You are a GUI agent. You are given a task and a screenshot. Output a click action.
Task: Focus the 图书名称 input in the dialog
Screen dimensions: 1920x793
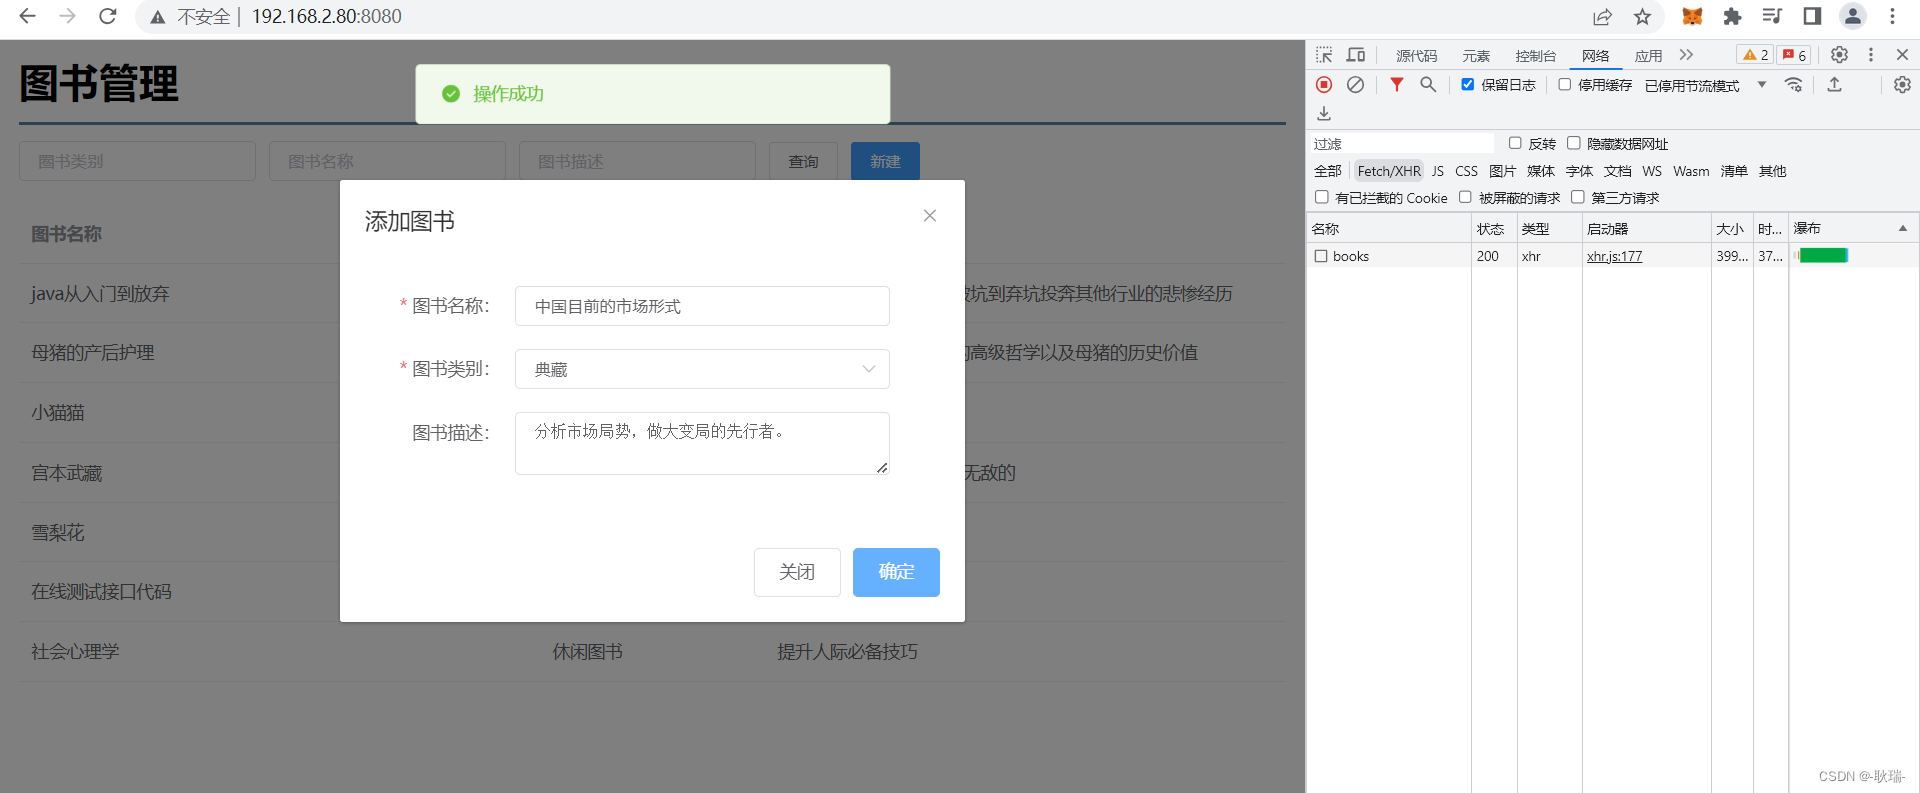click(x=702, y=306)
